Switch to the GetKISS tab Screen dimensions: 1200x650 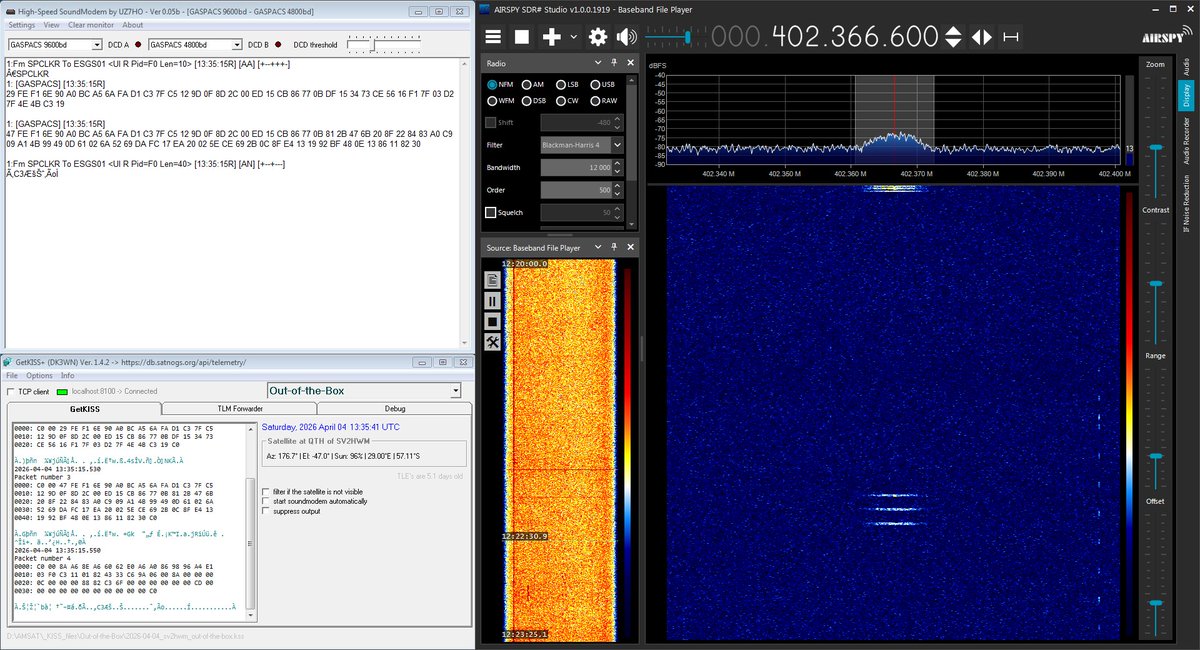click(84, 409)
